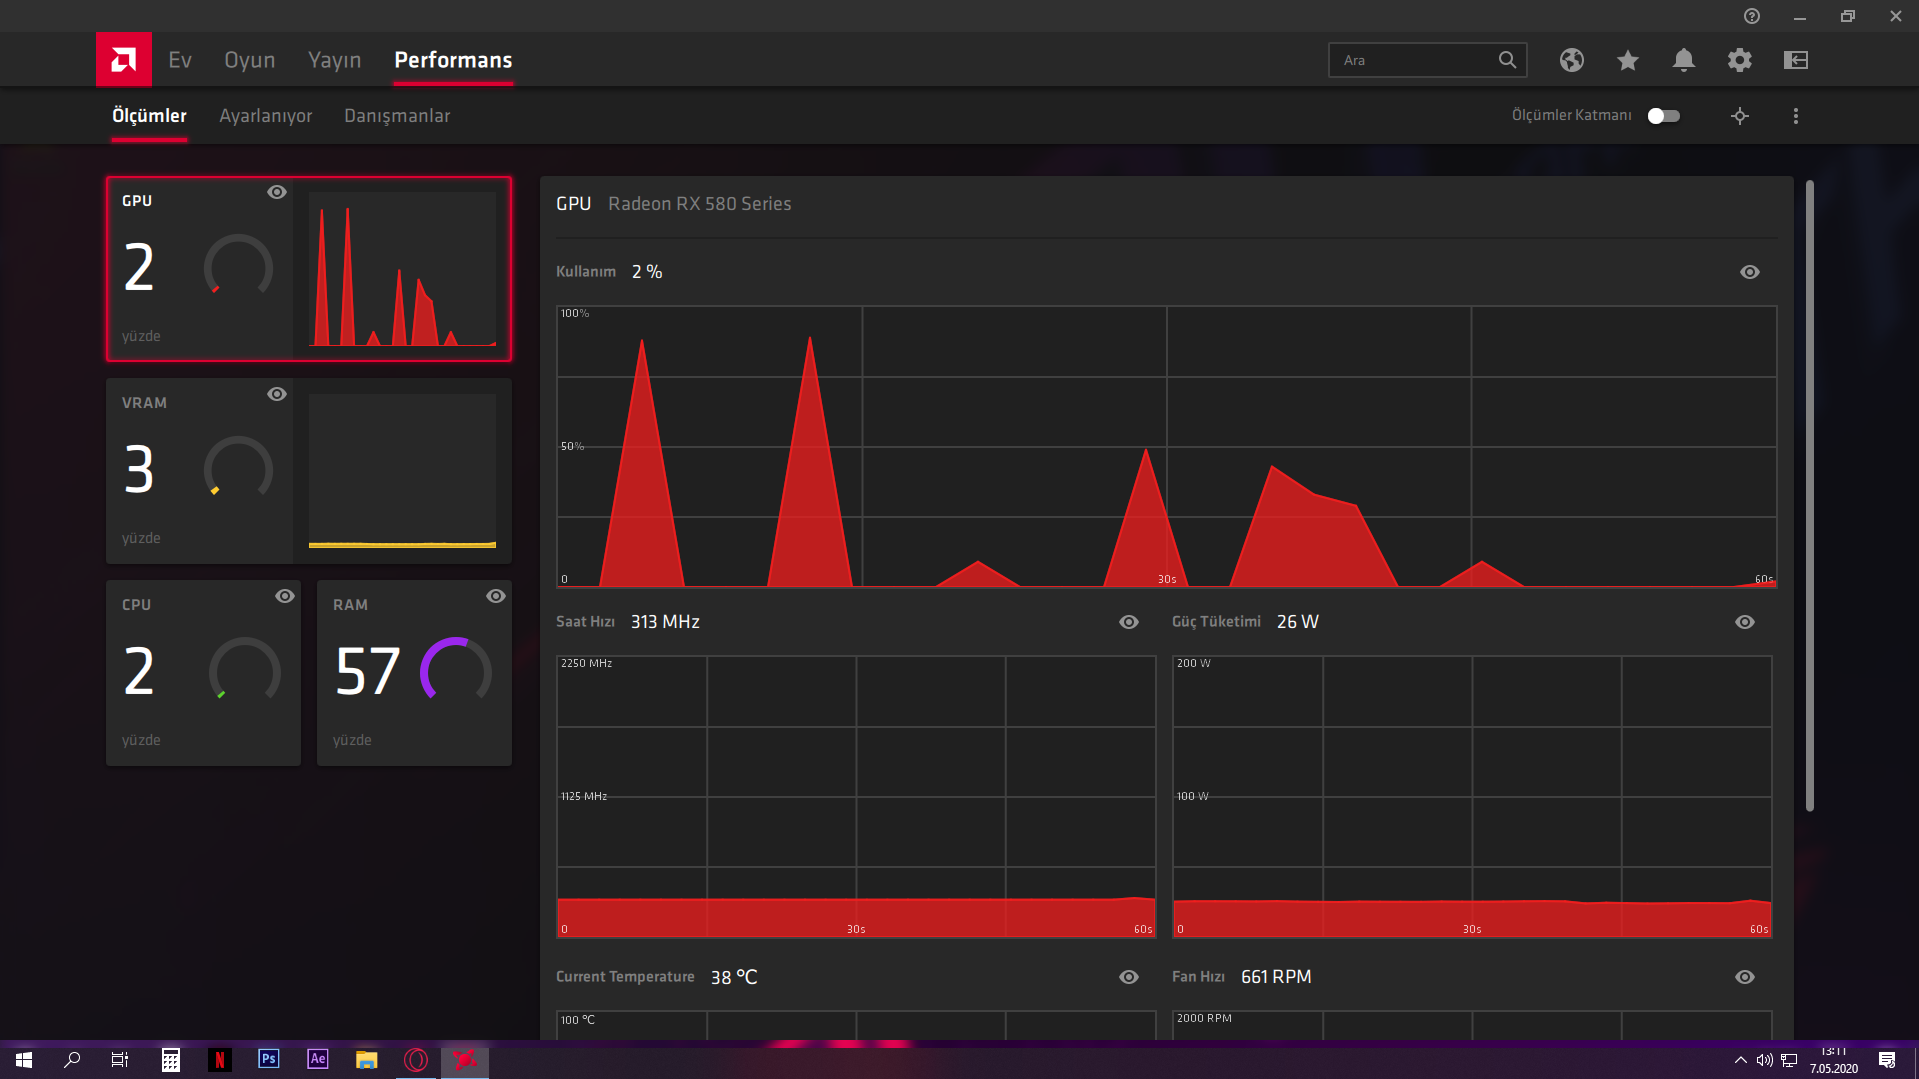
Task: Toggle visibility eye on VRAM card
Action: (277, 394)
